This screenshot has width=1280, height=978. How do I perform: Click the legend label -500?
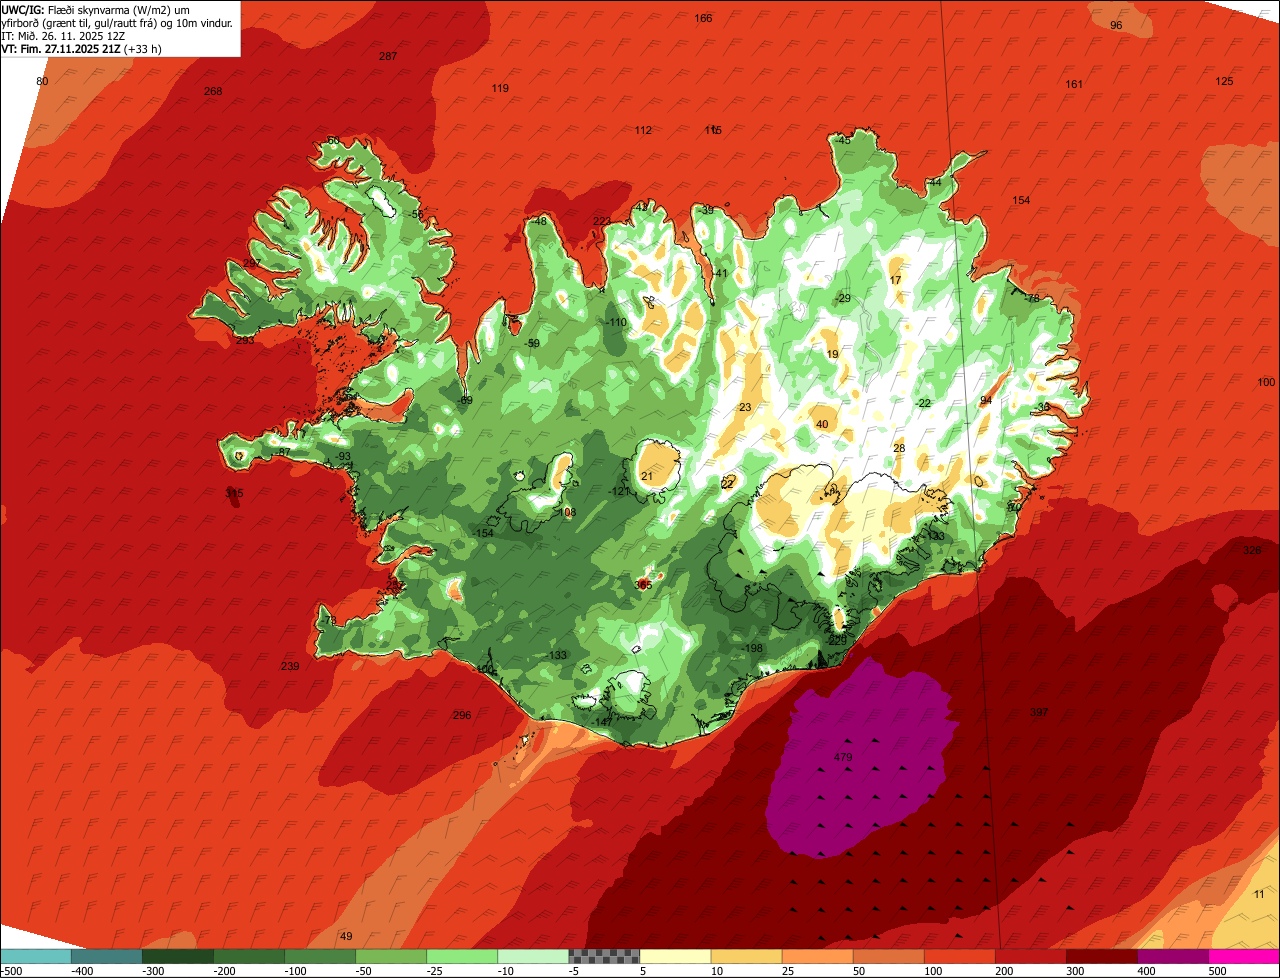(x=11, y=971)
